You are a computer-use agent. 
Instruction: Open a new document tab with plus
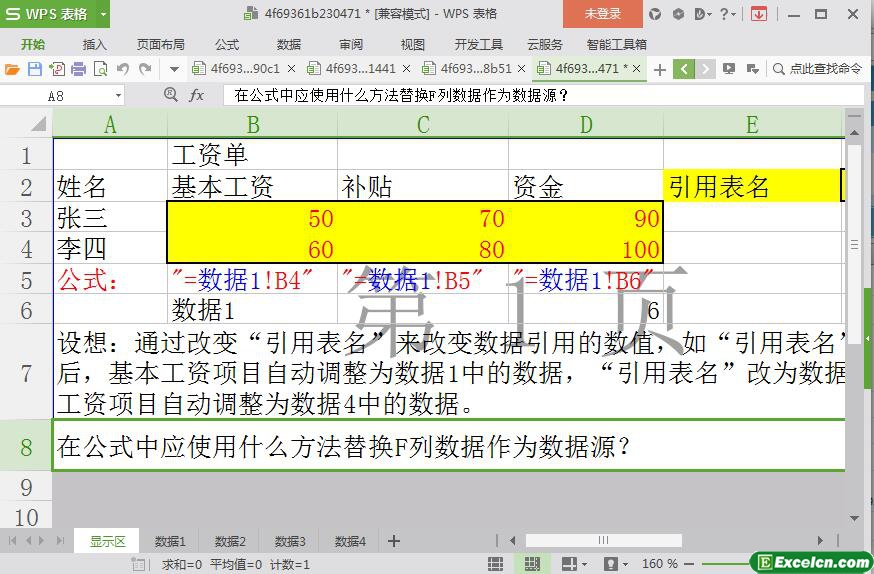click(x=659, y=69)
